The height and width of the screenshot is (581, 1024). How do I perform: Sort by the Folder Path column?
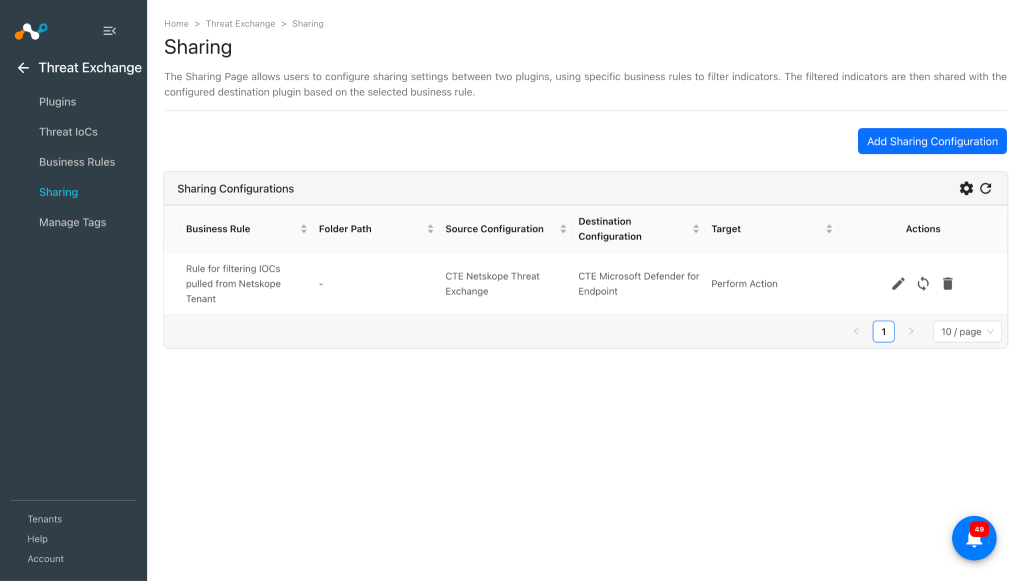[x=430, y=229]
